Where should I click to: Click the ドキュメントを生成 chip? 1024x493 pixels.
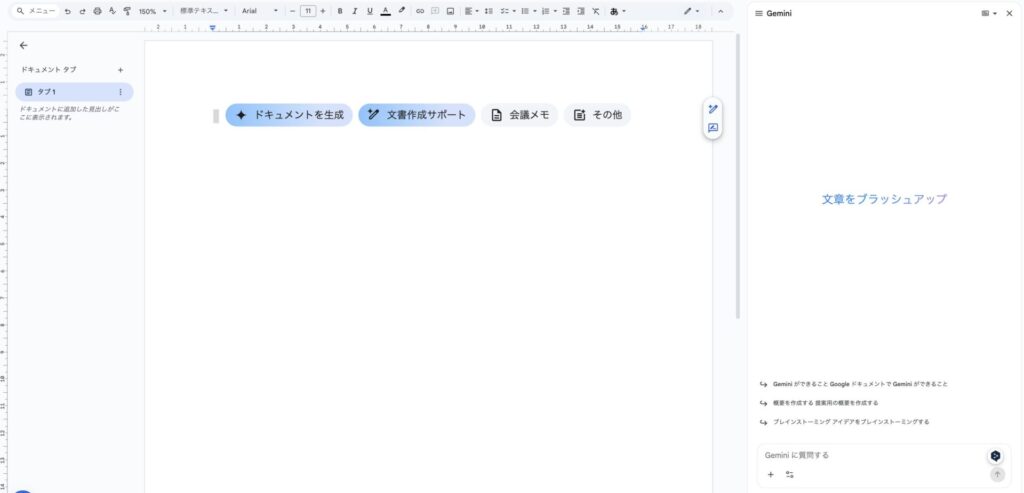[x=289, y=115]
